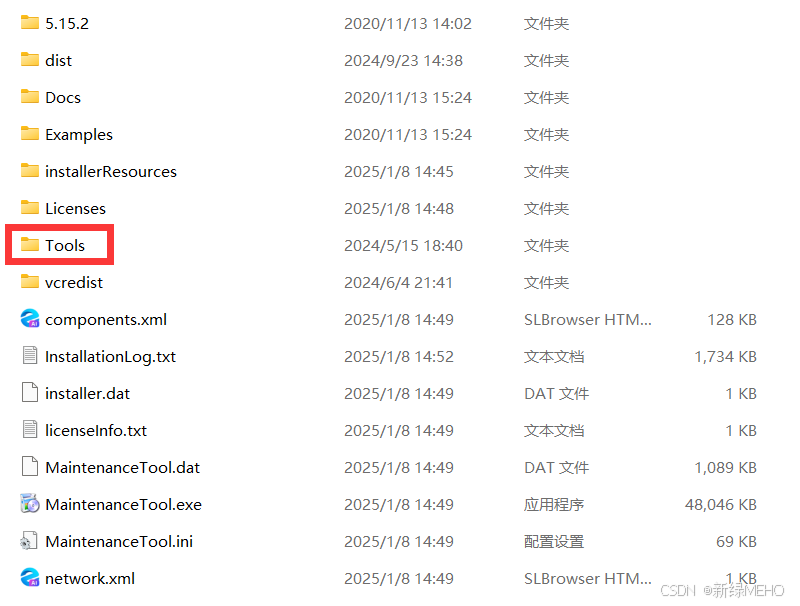Click the 48,046 KB size entry
Image resolution: width=800 pixels, height=606 pixels.
720,504
